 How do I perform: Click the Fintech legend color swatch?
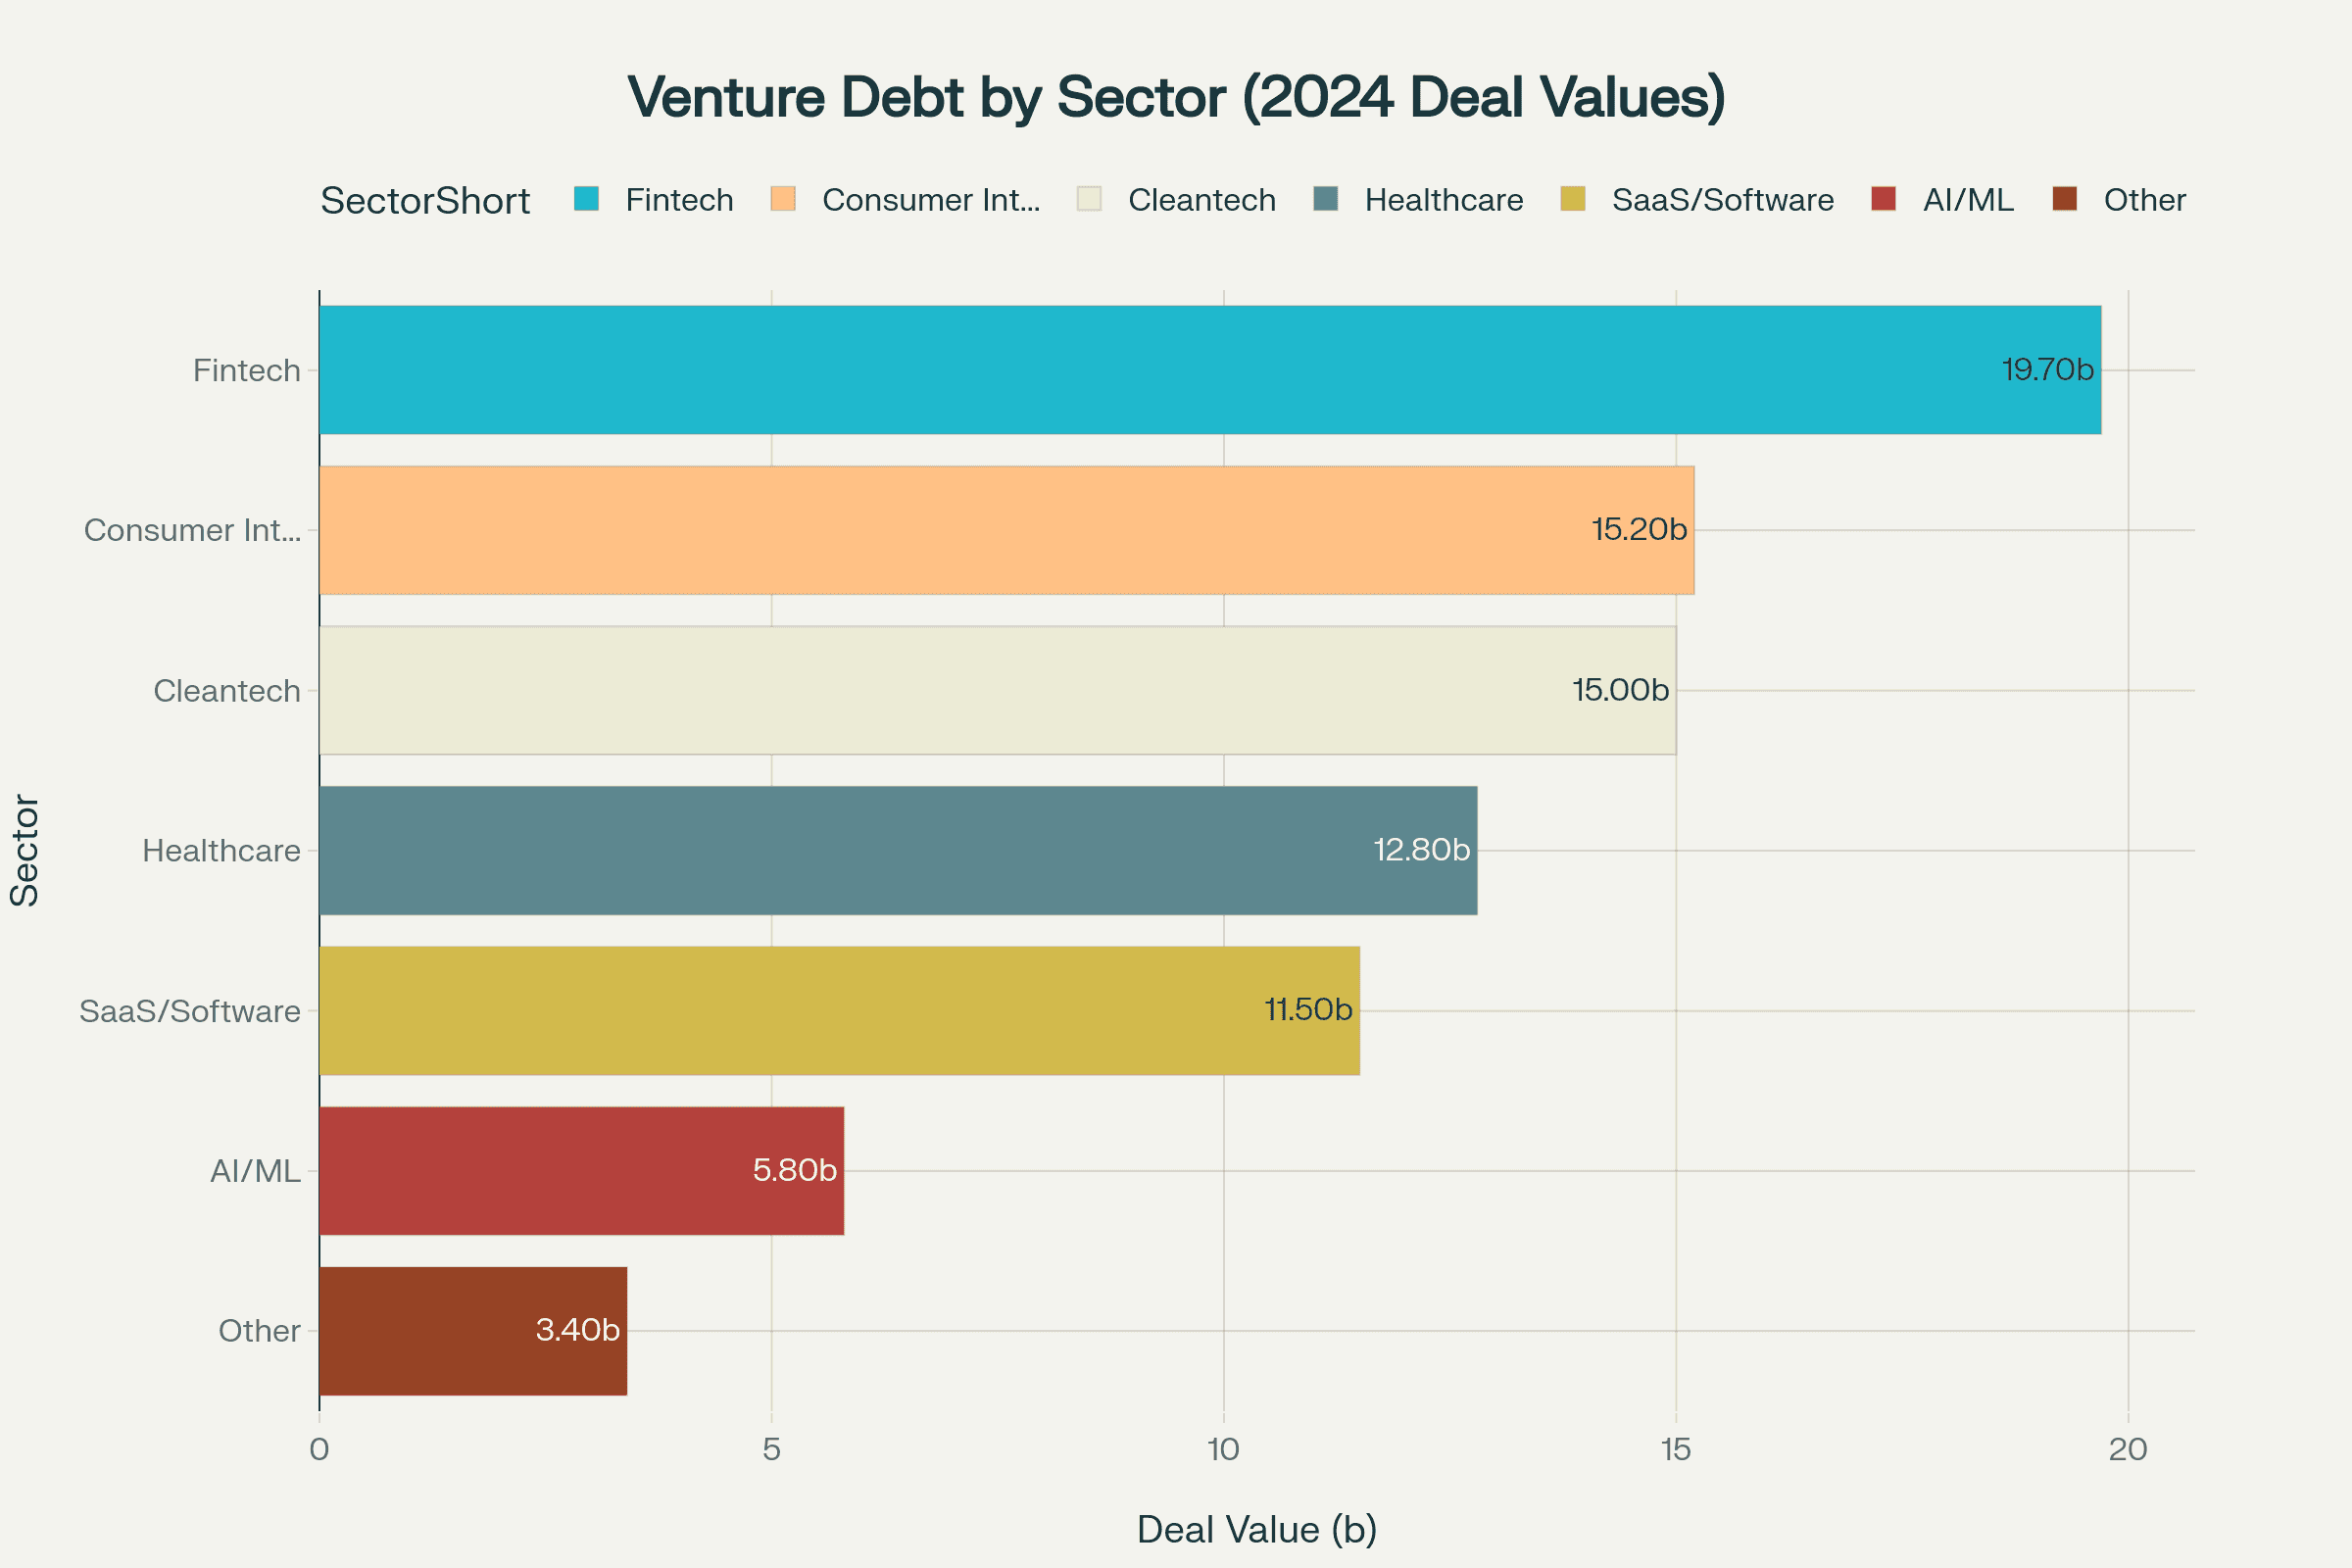586,199
